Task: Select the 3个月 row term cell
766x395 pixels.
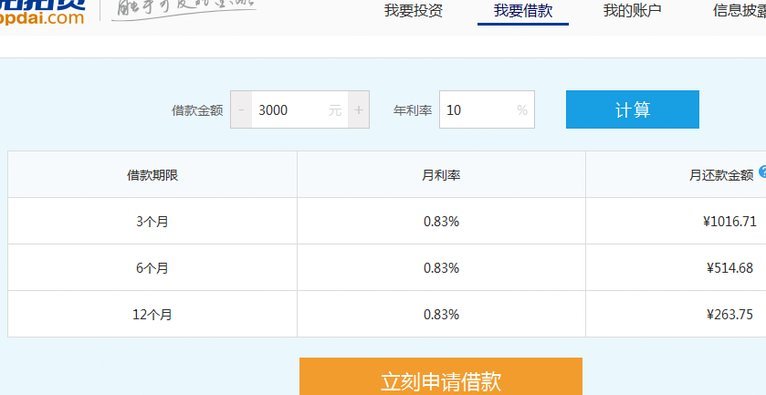Action: pyautogui.click(x=152, y=222)
